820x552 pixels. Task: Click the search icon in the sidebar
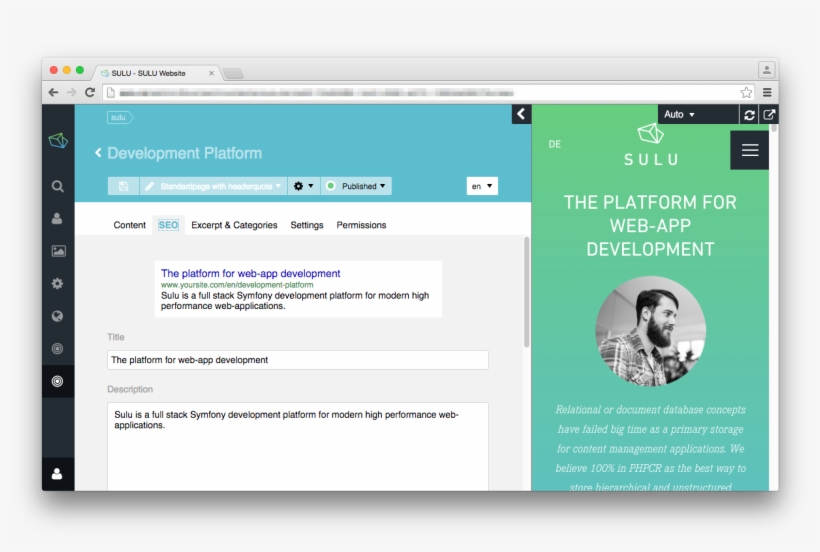click(x=58, y=186)
